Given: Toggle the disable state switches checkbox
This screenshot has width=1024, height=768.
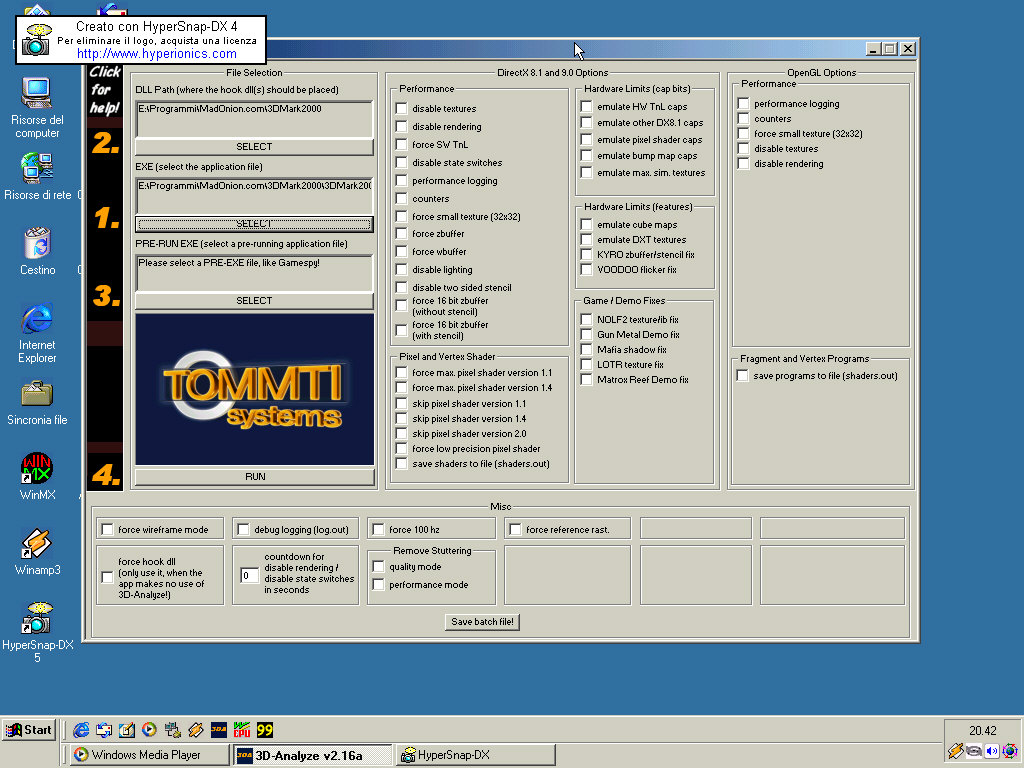Looking at the screenshot, I should (402, 163).
